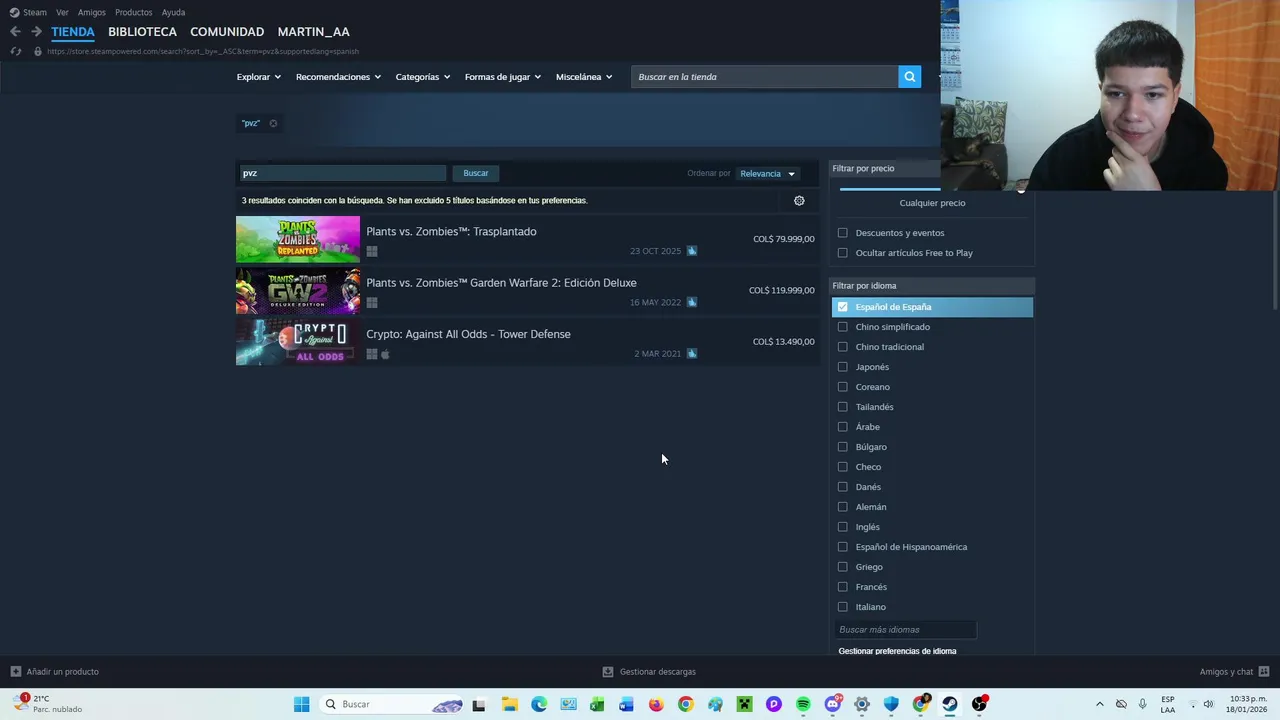Collapse Filtrar por idioma section
Image resolution: width=1280 pixels, height=720 pixels.
pos(932,286)
